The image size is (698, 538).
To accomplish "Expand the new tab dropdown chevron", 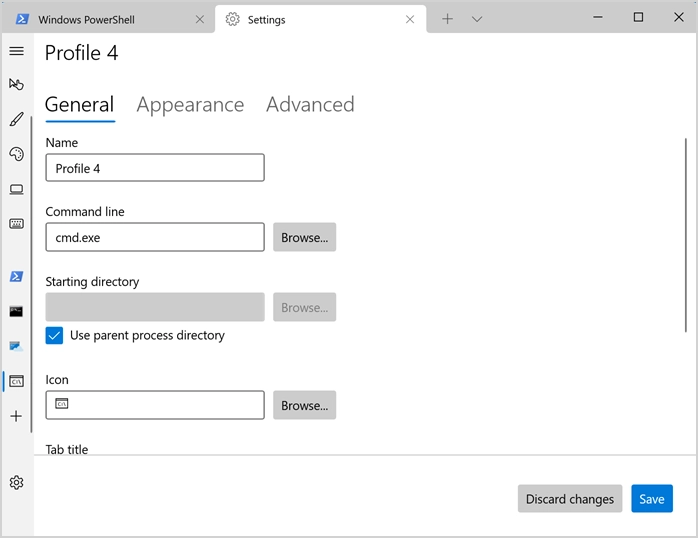I will click(x=477, y=19).
